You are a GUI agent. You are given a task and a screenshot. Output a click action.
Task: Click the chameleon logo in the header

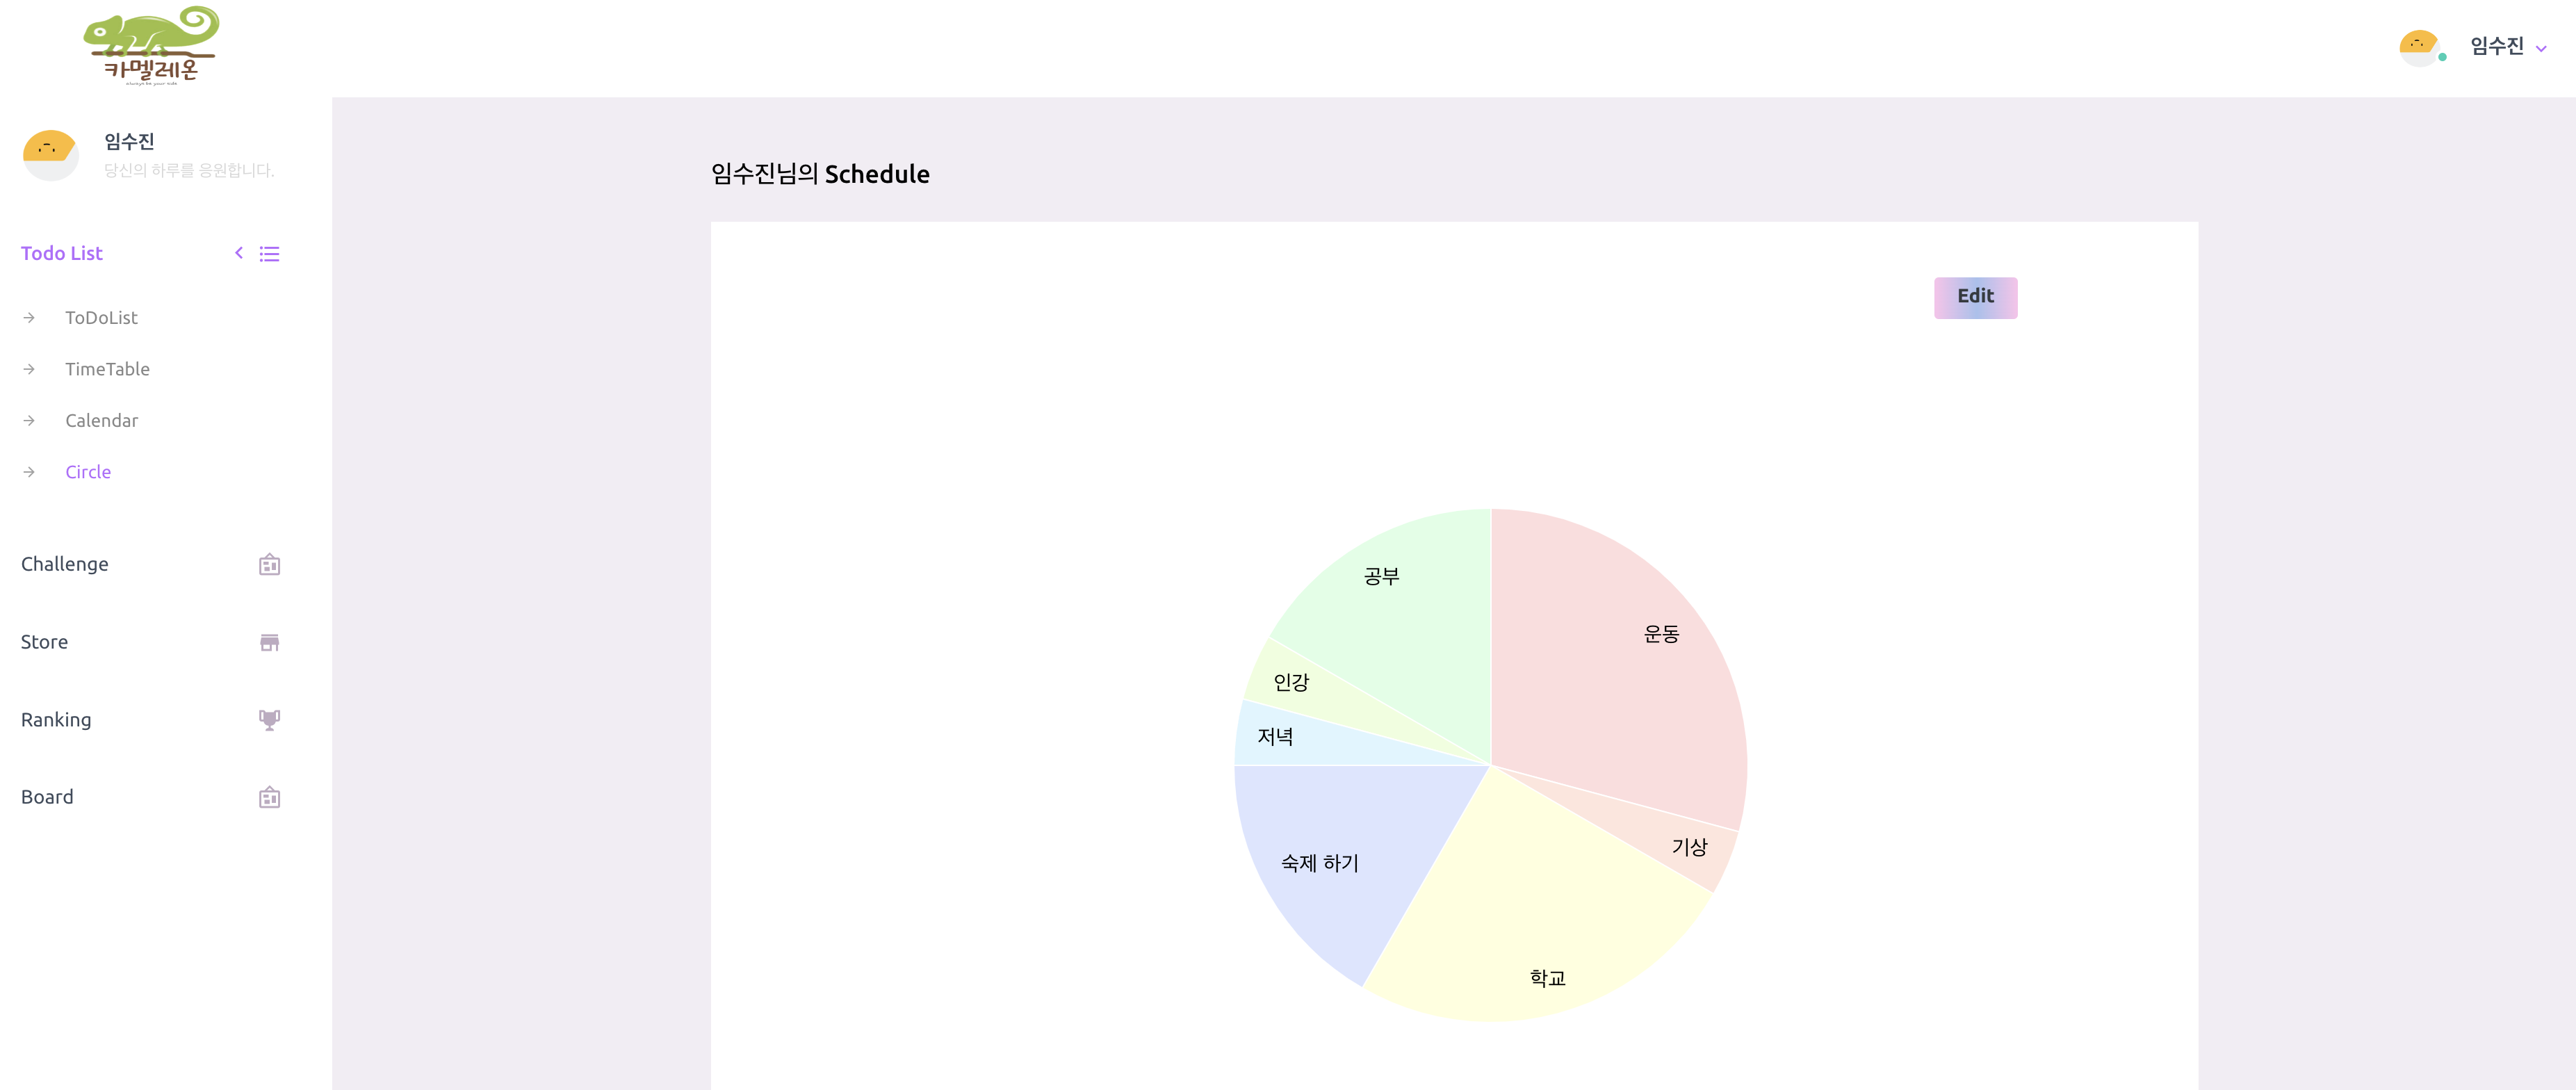pos(151,46)
